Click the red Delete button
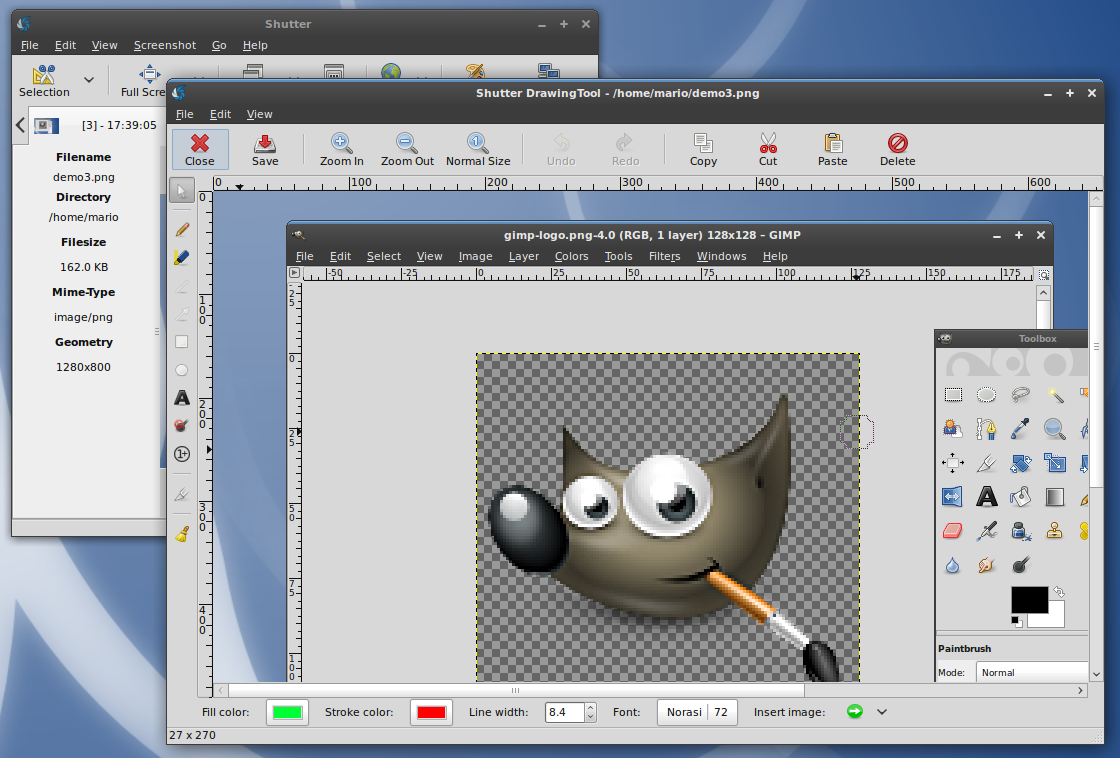The height and width of the screenshot is (758, 1120). (x=897, y=150)
